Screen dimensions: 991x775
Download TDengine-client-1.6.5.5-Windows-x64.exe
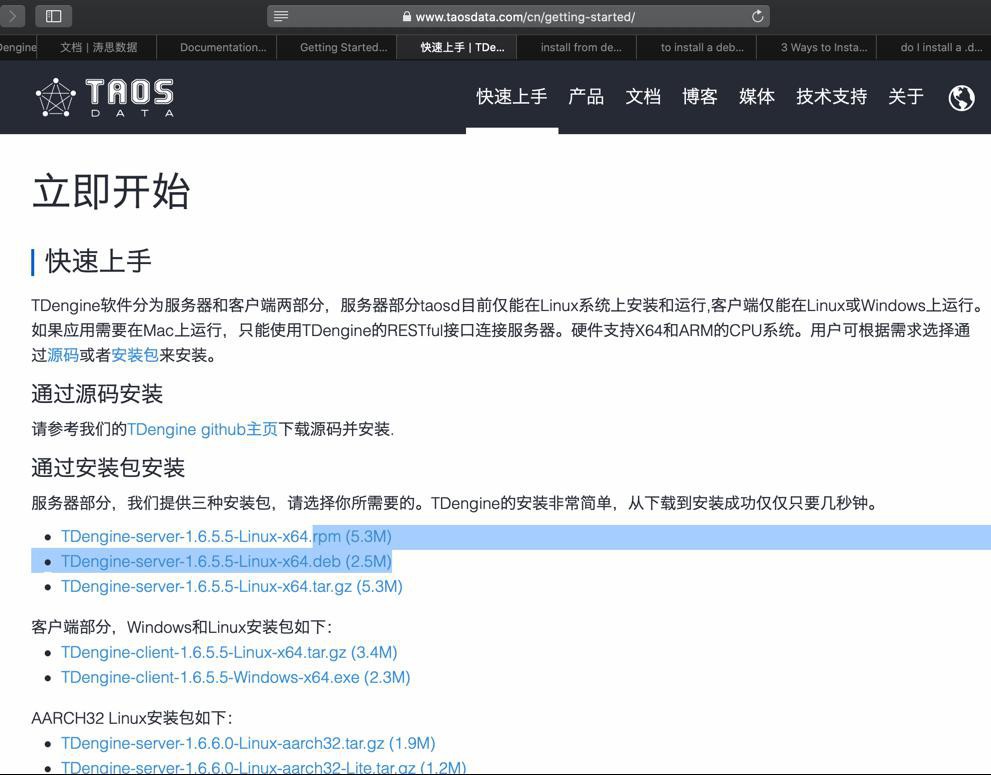235,678
